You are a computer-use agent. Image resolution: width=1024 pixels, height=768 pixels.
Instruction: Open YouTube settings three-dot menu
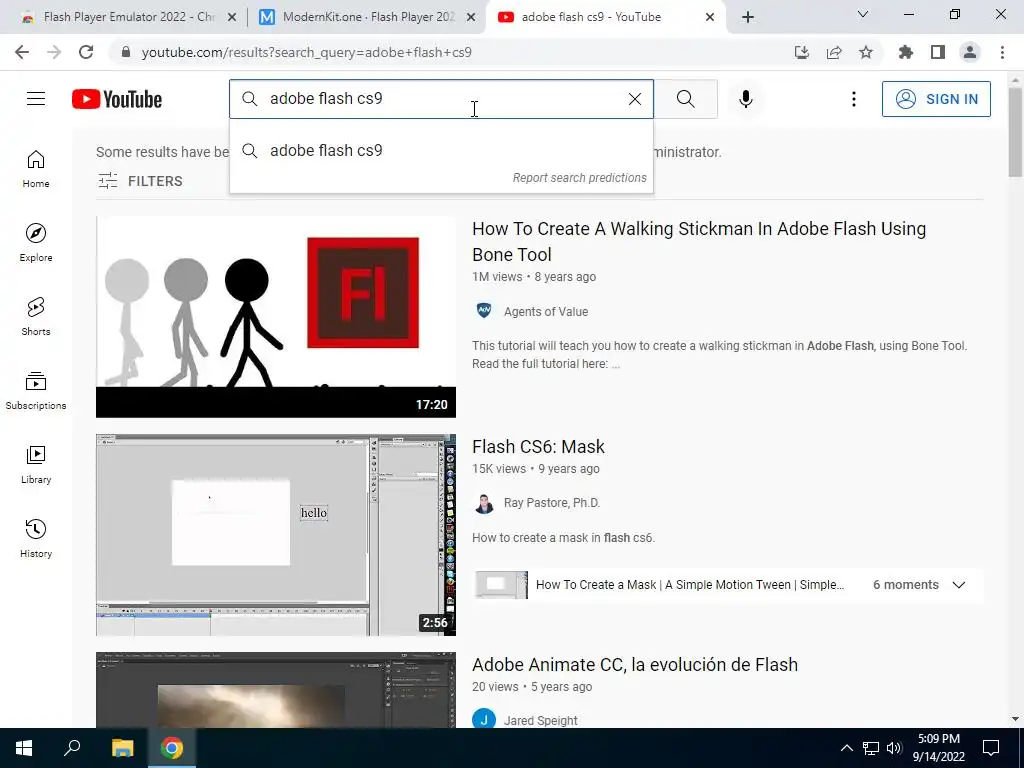[854, 99]
